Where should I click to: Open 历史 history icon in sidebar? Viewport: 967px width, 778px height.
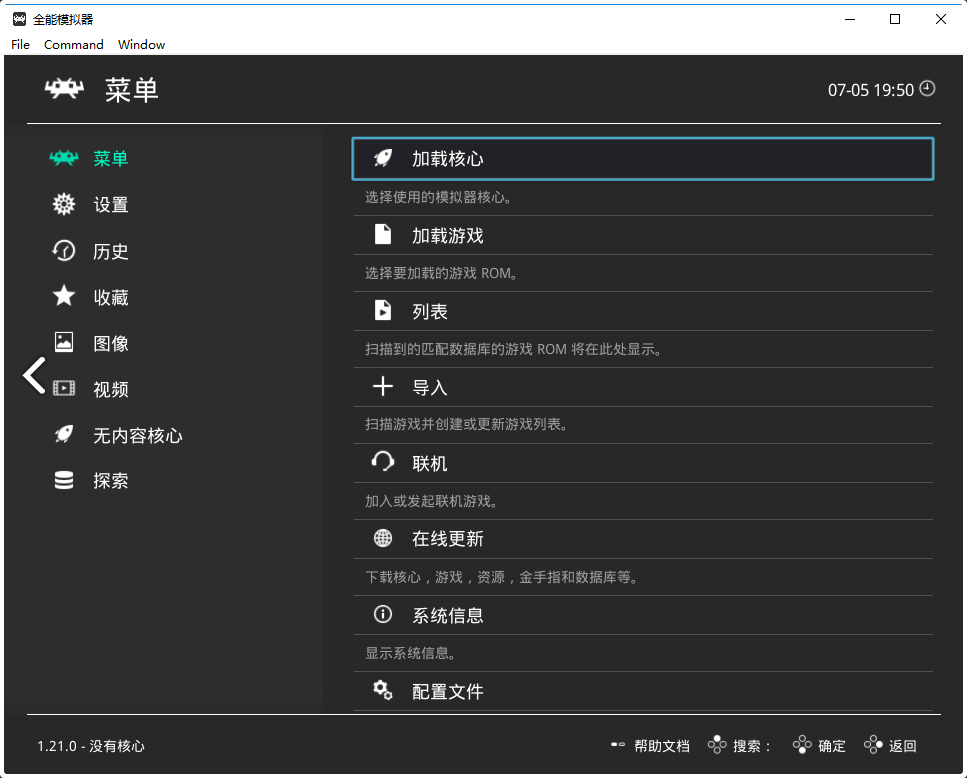pyautogui.click(x=63, y=251)
